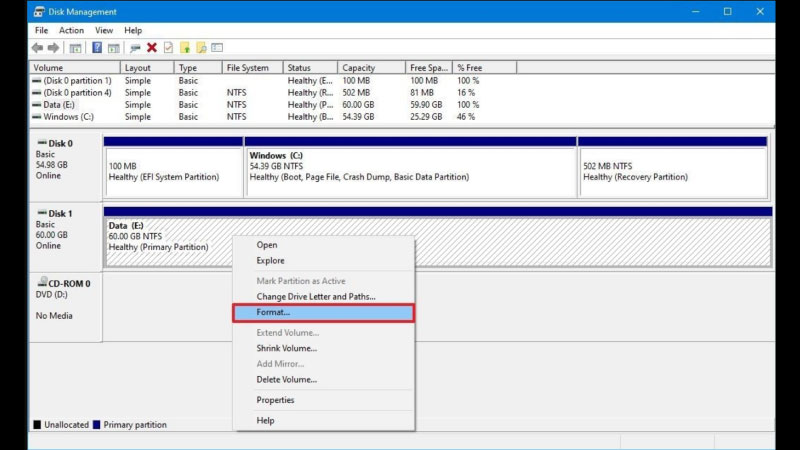The height and width of the screenshot is (450, 800).
Task: Click the red X Delete toolbar icon
Action: [152, 47]
